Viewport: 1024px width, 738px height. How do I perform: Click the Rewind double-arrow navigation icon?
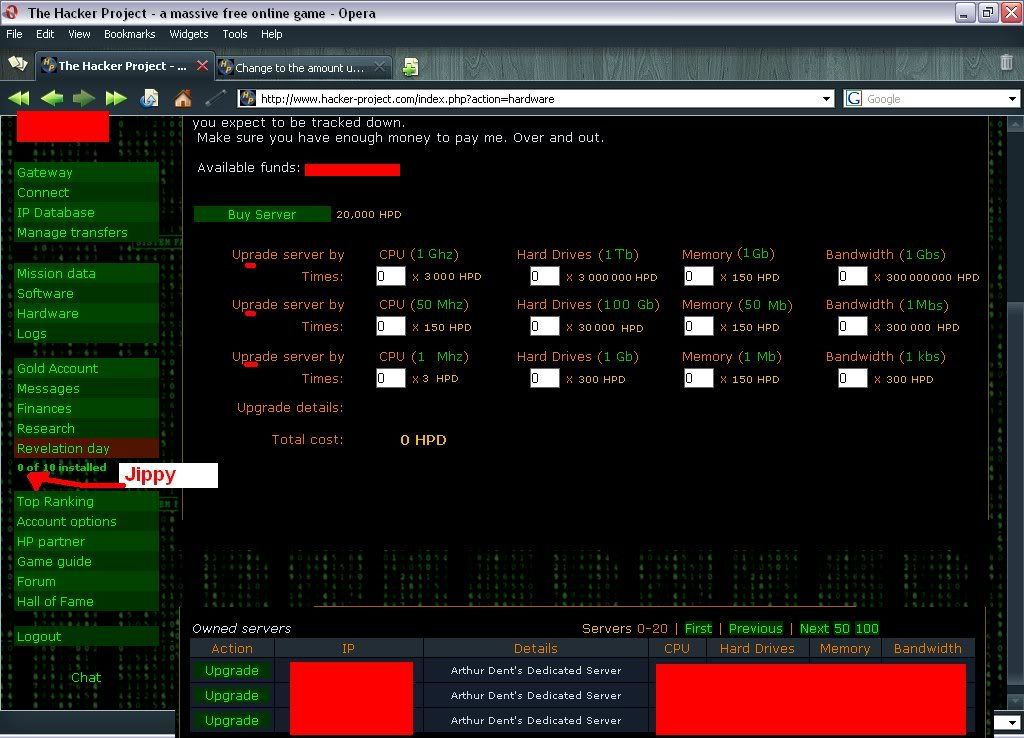19,98
